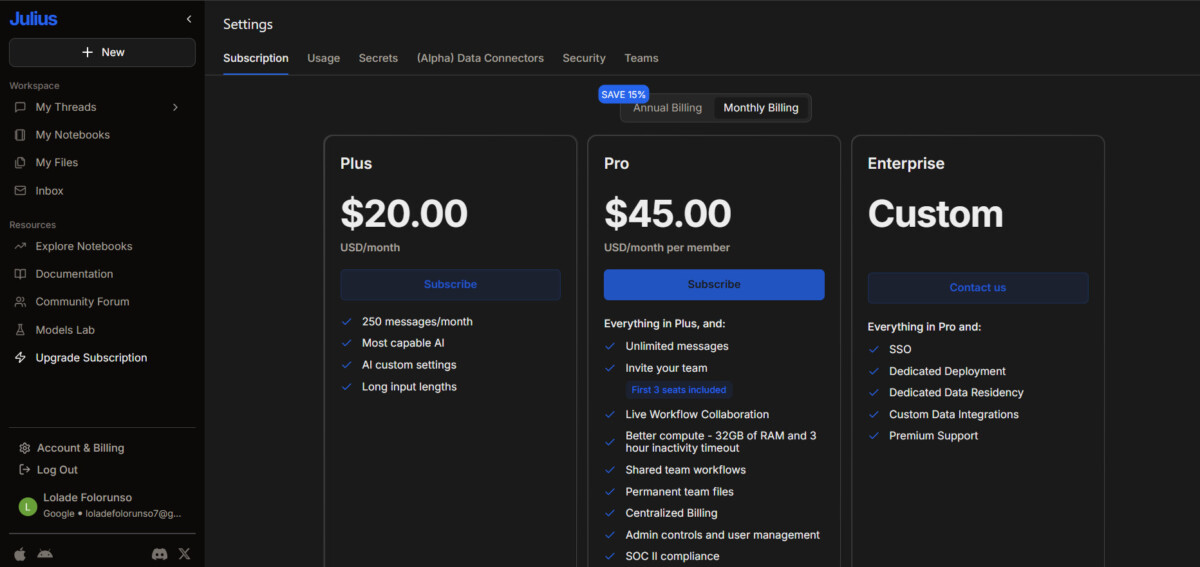Viewport: 1200px width, 567px height.
Task: Select Monthly Billing option
Action: tap(761, 108)
